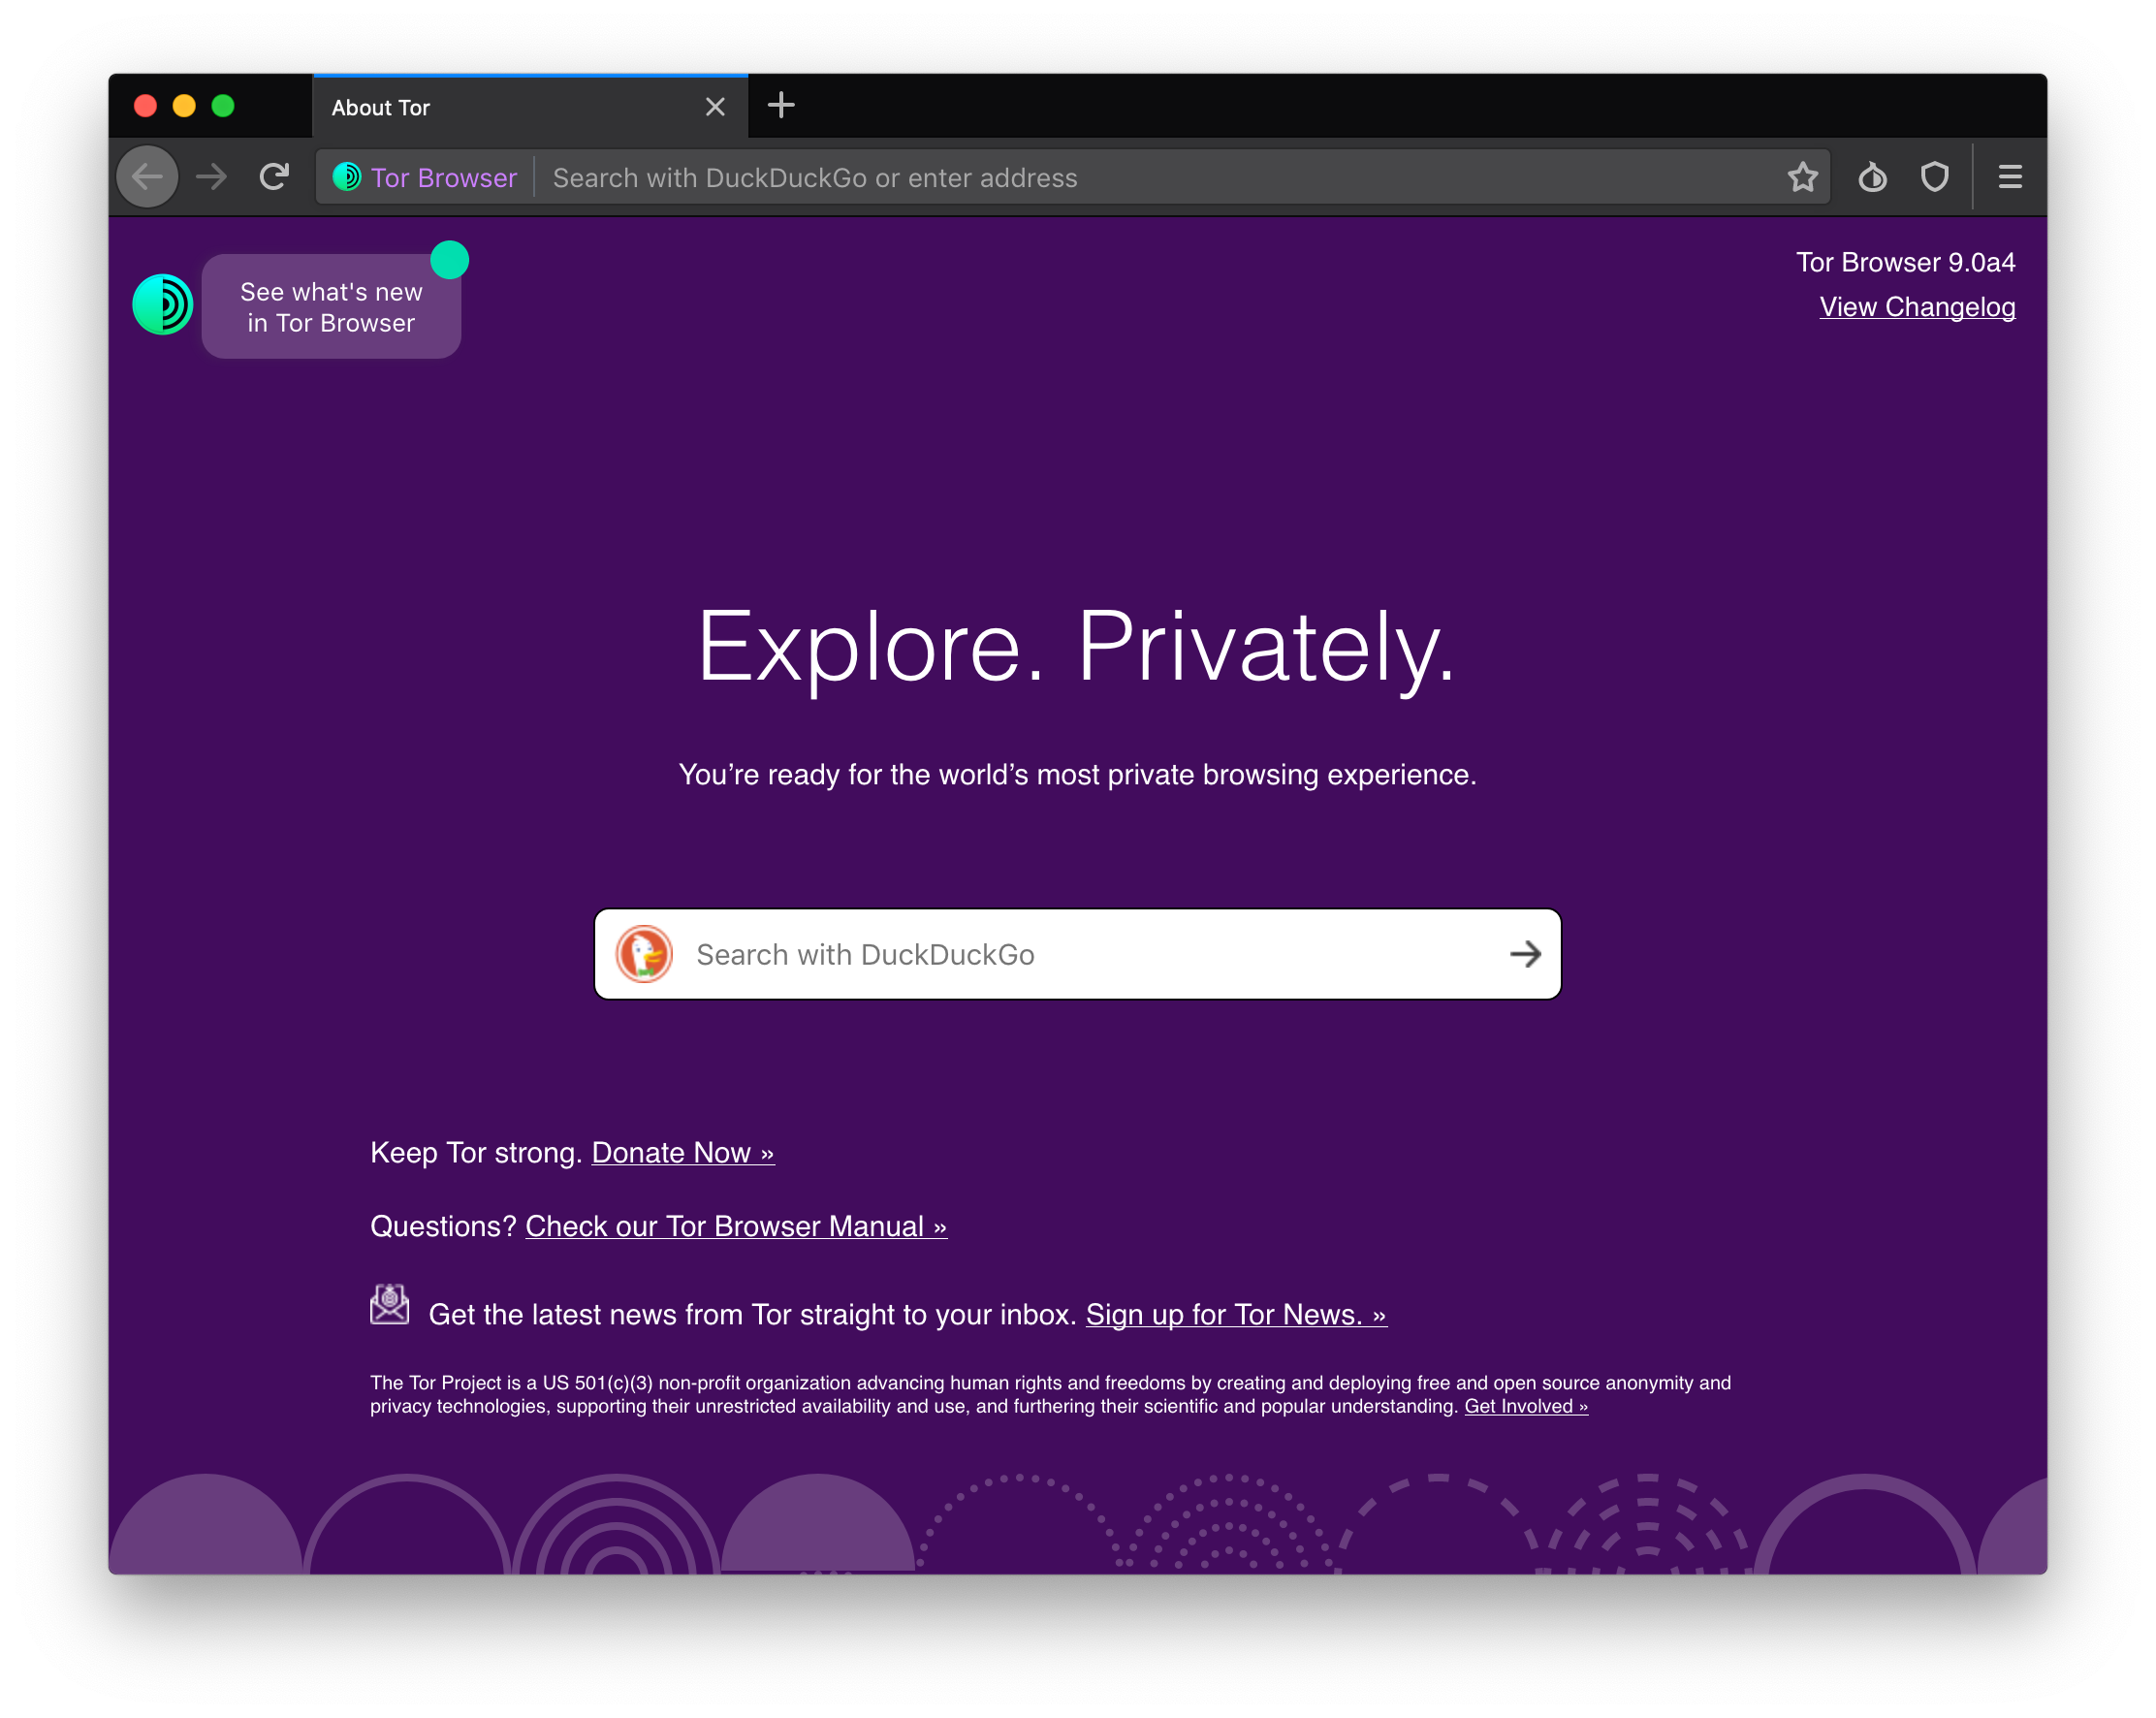Click the DuckDuckGo logo in search box
Image resolution: width=2156 pixels, height=1718 pixels.
click(x=644, y=954)
